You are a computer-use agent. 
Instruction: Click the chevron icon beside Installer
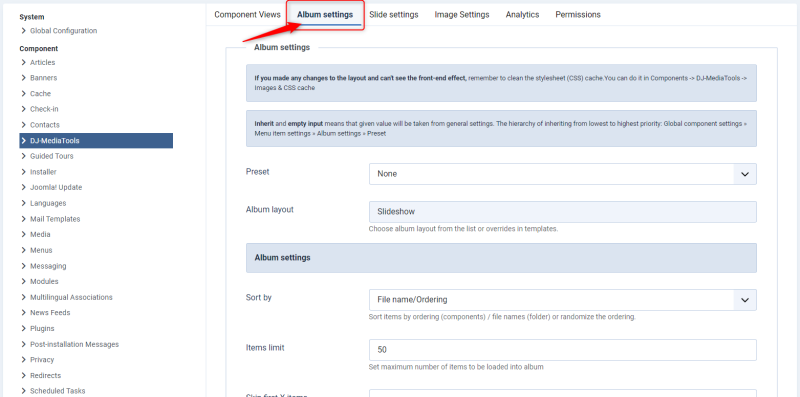point(23,172)
